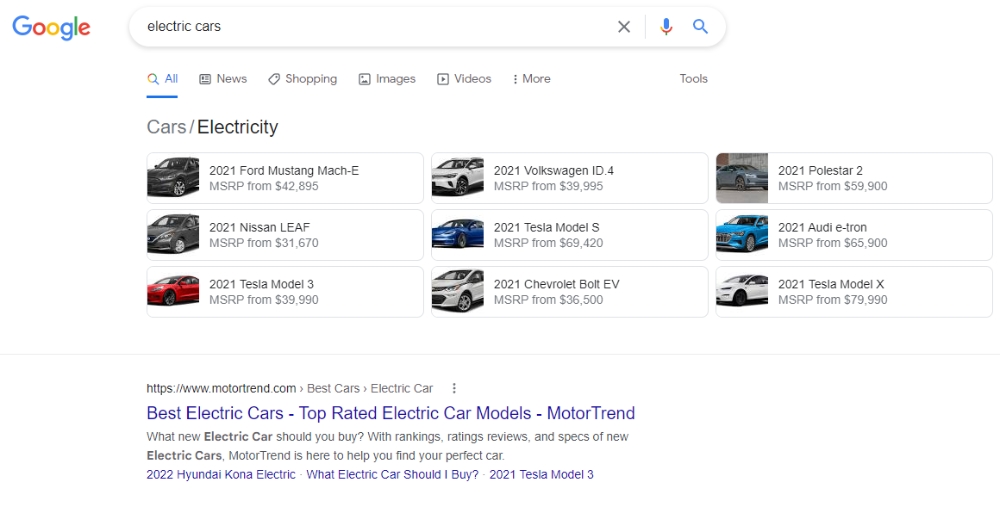Click the blue search magnifier icon
The image size is (1000, 507).
(700, 27)
